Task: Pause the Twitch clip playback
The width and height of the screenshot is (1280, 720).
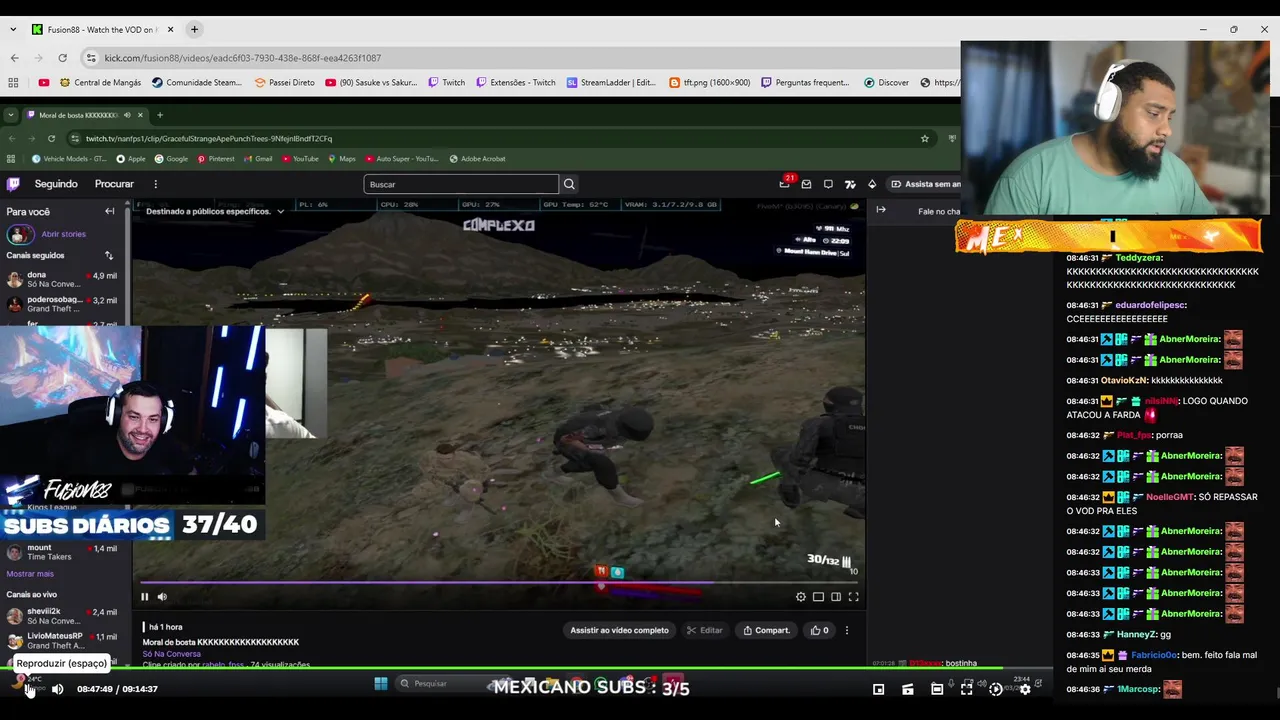Action: pyautogui.click(x=144, y=597)
